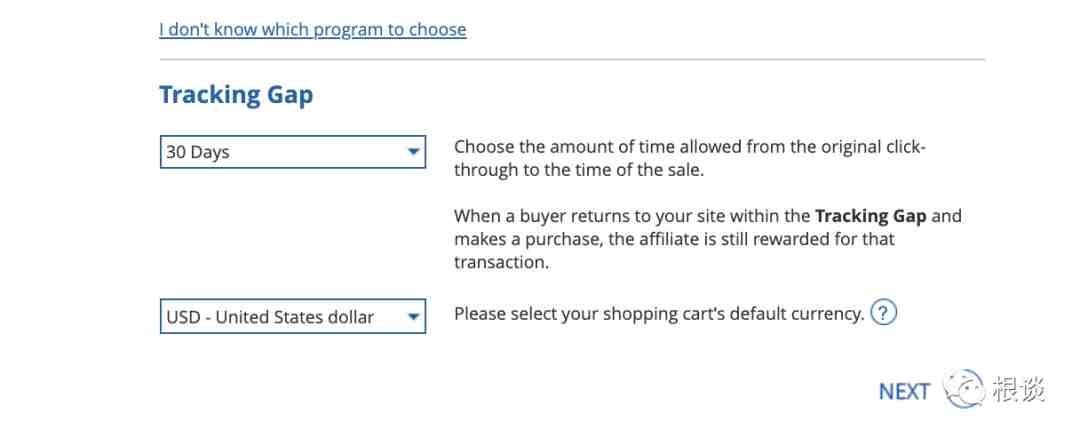
Task: Click the 根谈 watermark text
Action: point(1019,389)
